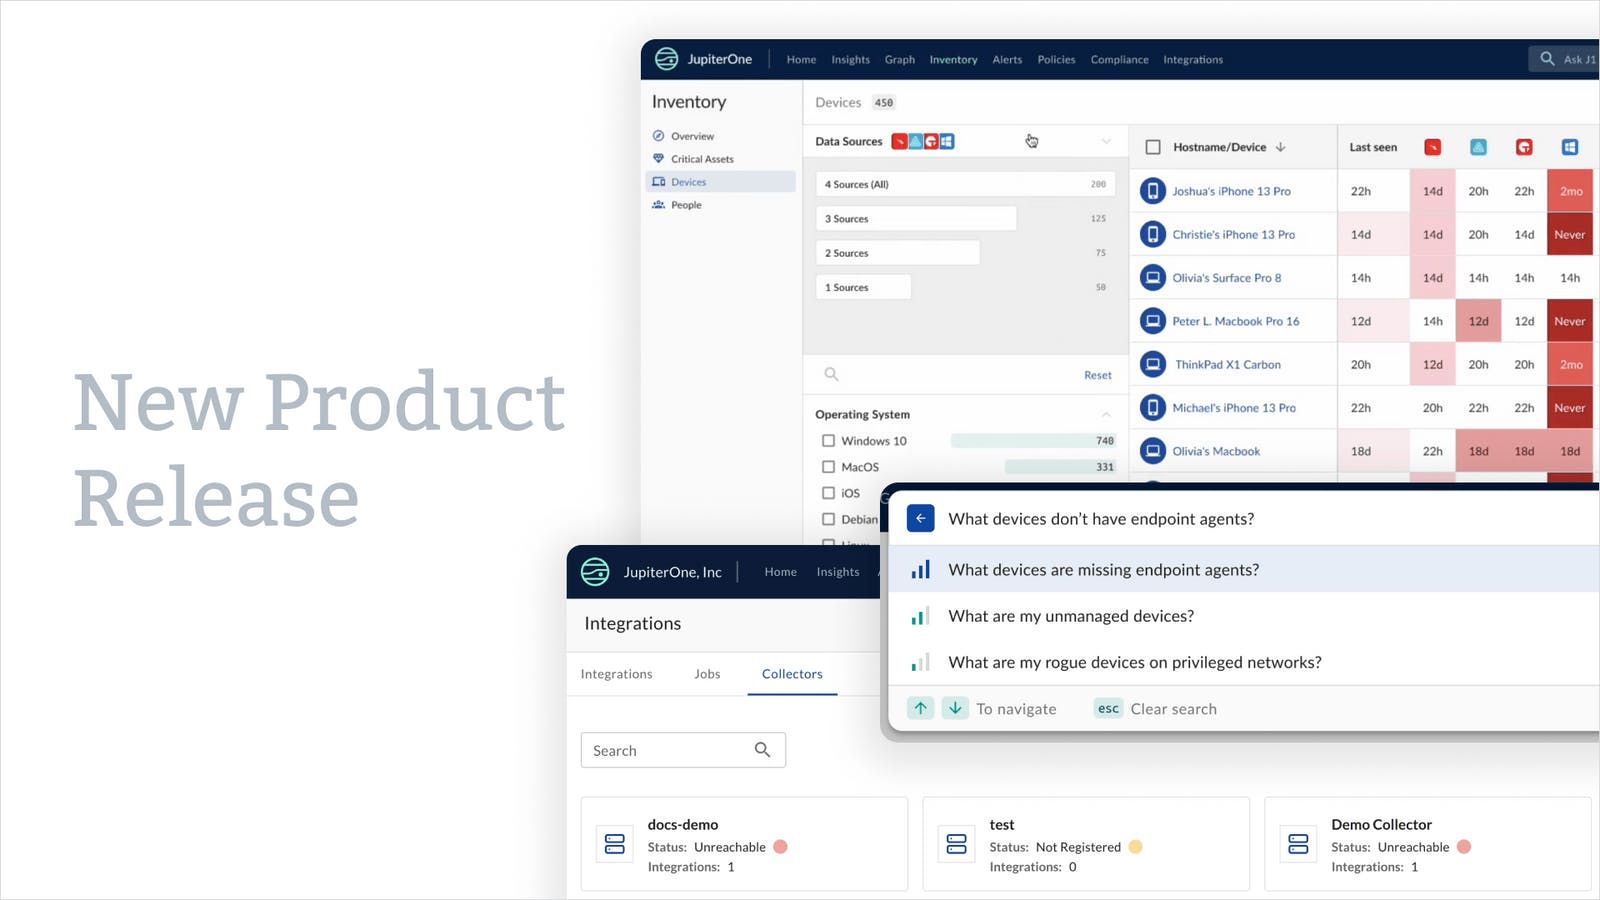Image resolution: width=1600 pixels, height=900 pixels.
Task: Click the phone icon beside Joshua's iPhone 13 Pro
Action: (1153, 191)
